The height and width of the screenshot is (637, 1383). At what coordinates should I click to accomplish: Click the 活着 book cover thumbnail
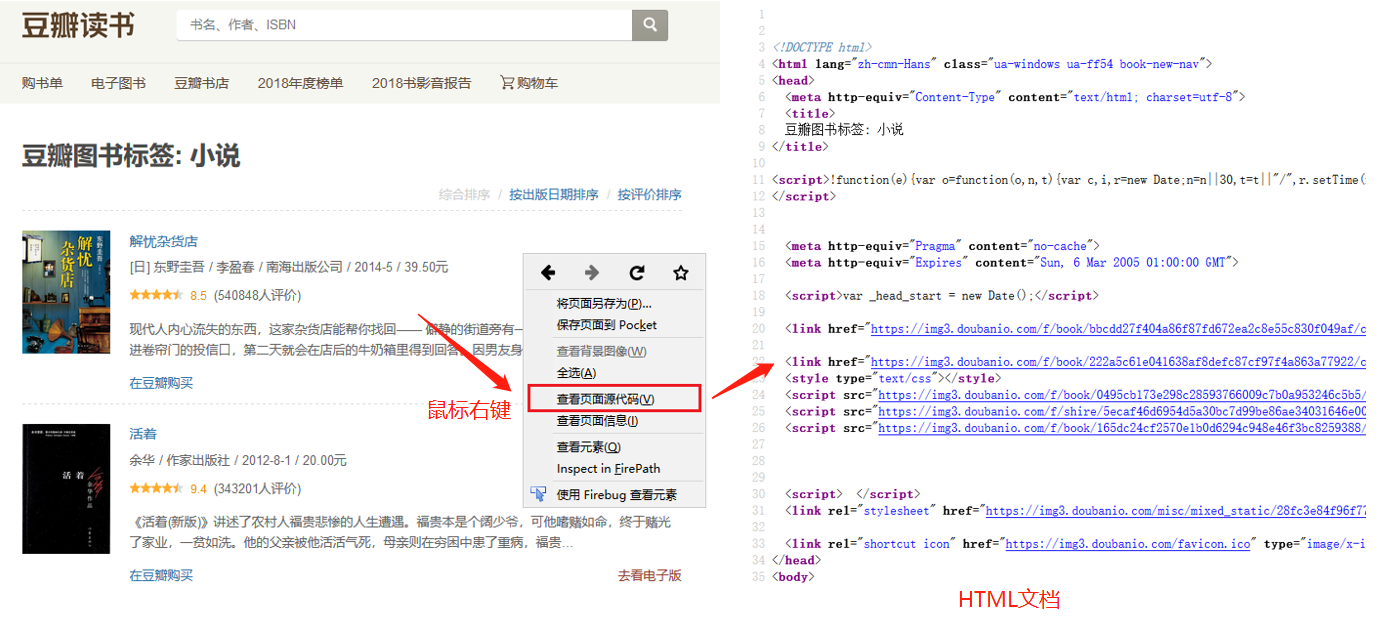(66, 489)
